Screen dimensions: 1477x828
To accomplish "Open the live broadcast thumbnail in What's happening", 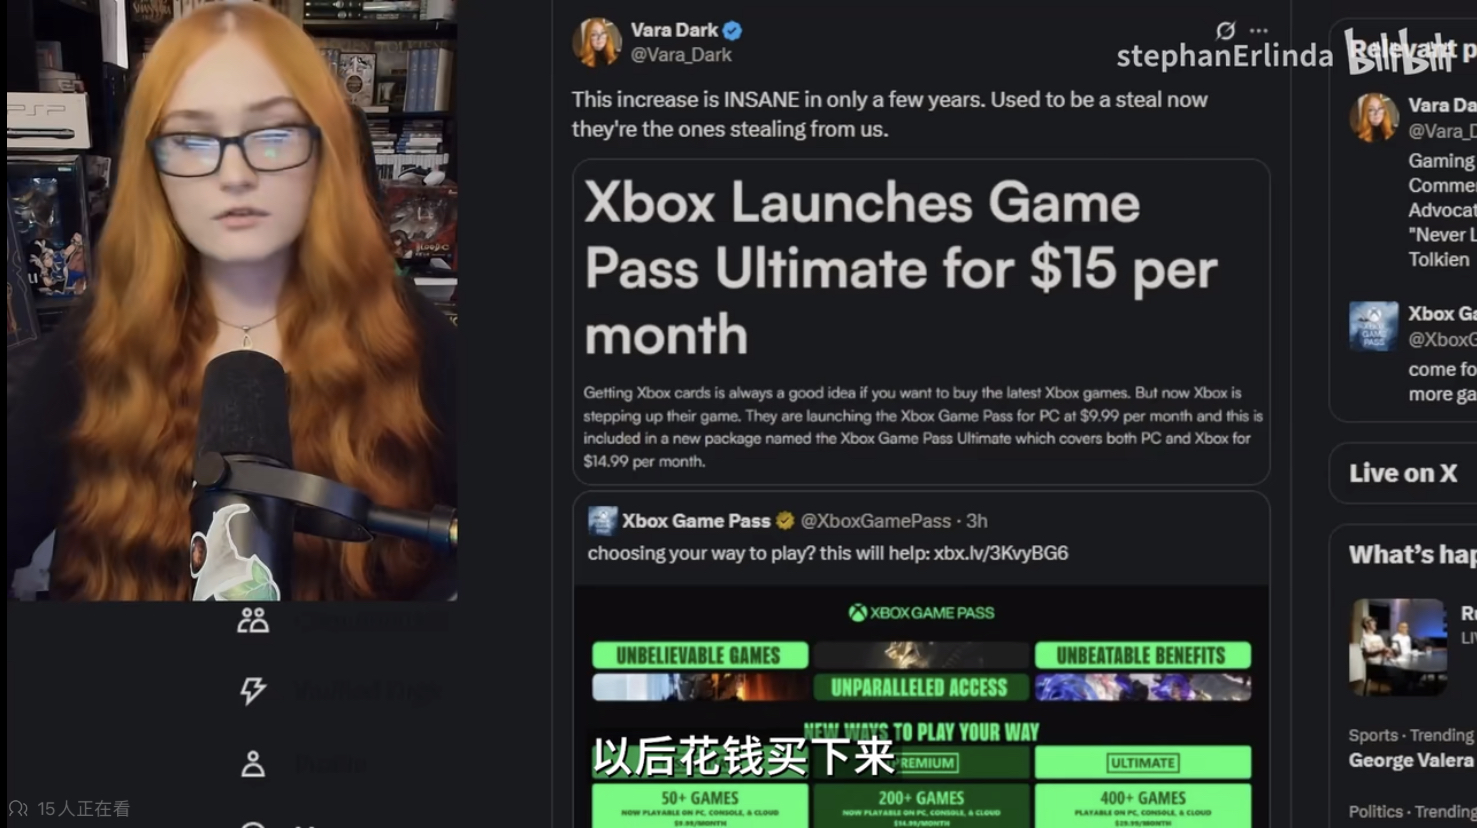I will click(1398, 647).
